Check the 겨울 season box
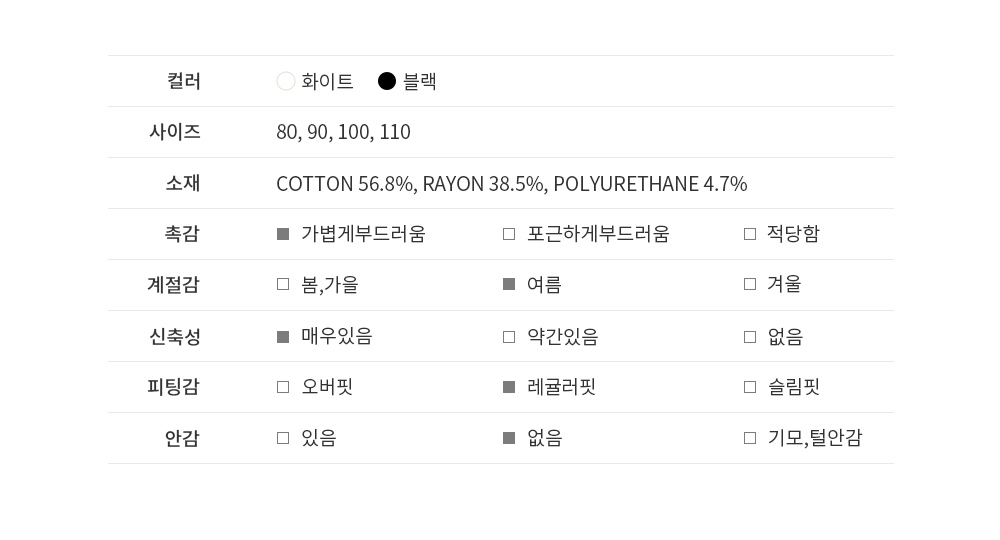This screenshot has height=540, width=1000. [x=750, y=284]
